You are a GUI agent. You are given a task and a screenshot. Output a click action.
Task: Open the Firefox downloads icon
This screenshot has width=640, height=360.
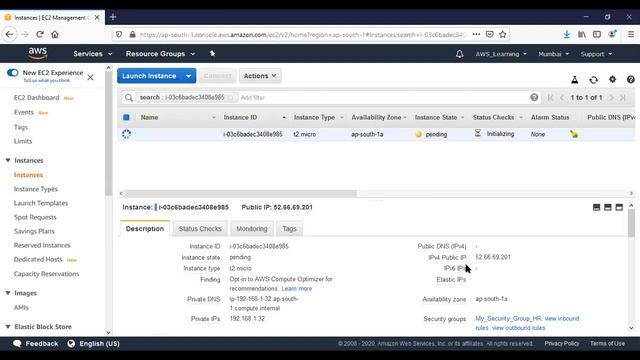pyautogui.click(x=567, y=34)
